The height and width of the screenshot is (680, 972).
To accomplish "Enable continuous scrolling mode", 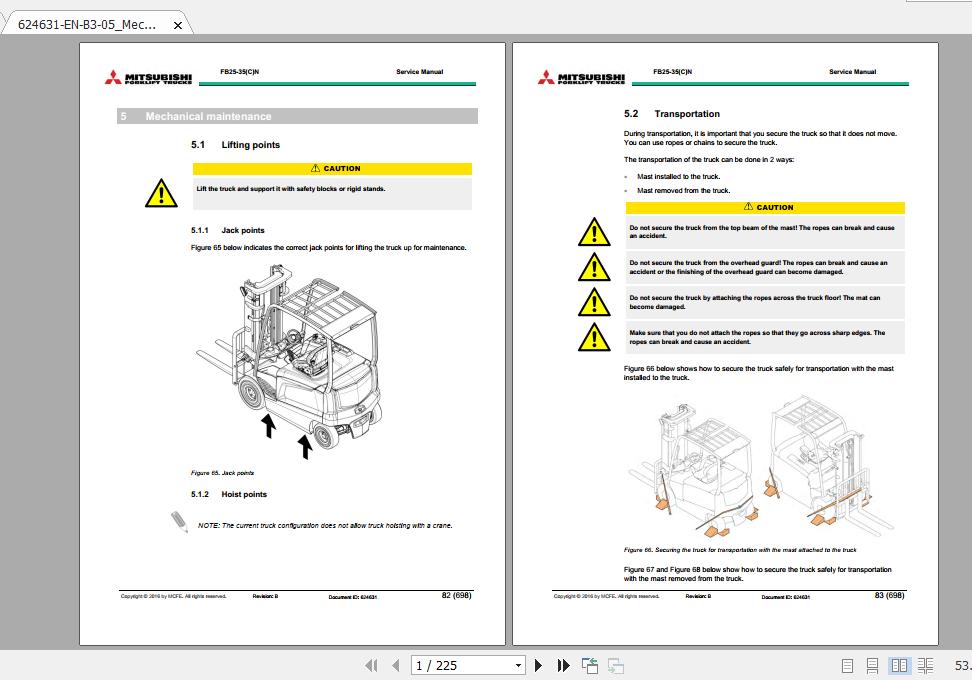I will pos(872,665).
